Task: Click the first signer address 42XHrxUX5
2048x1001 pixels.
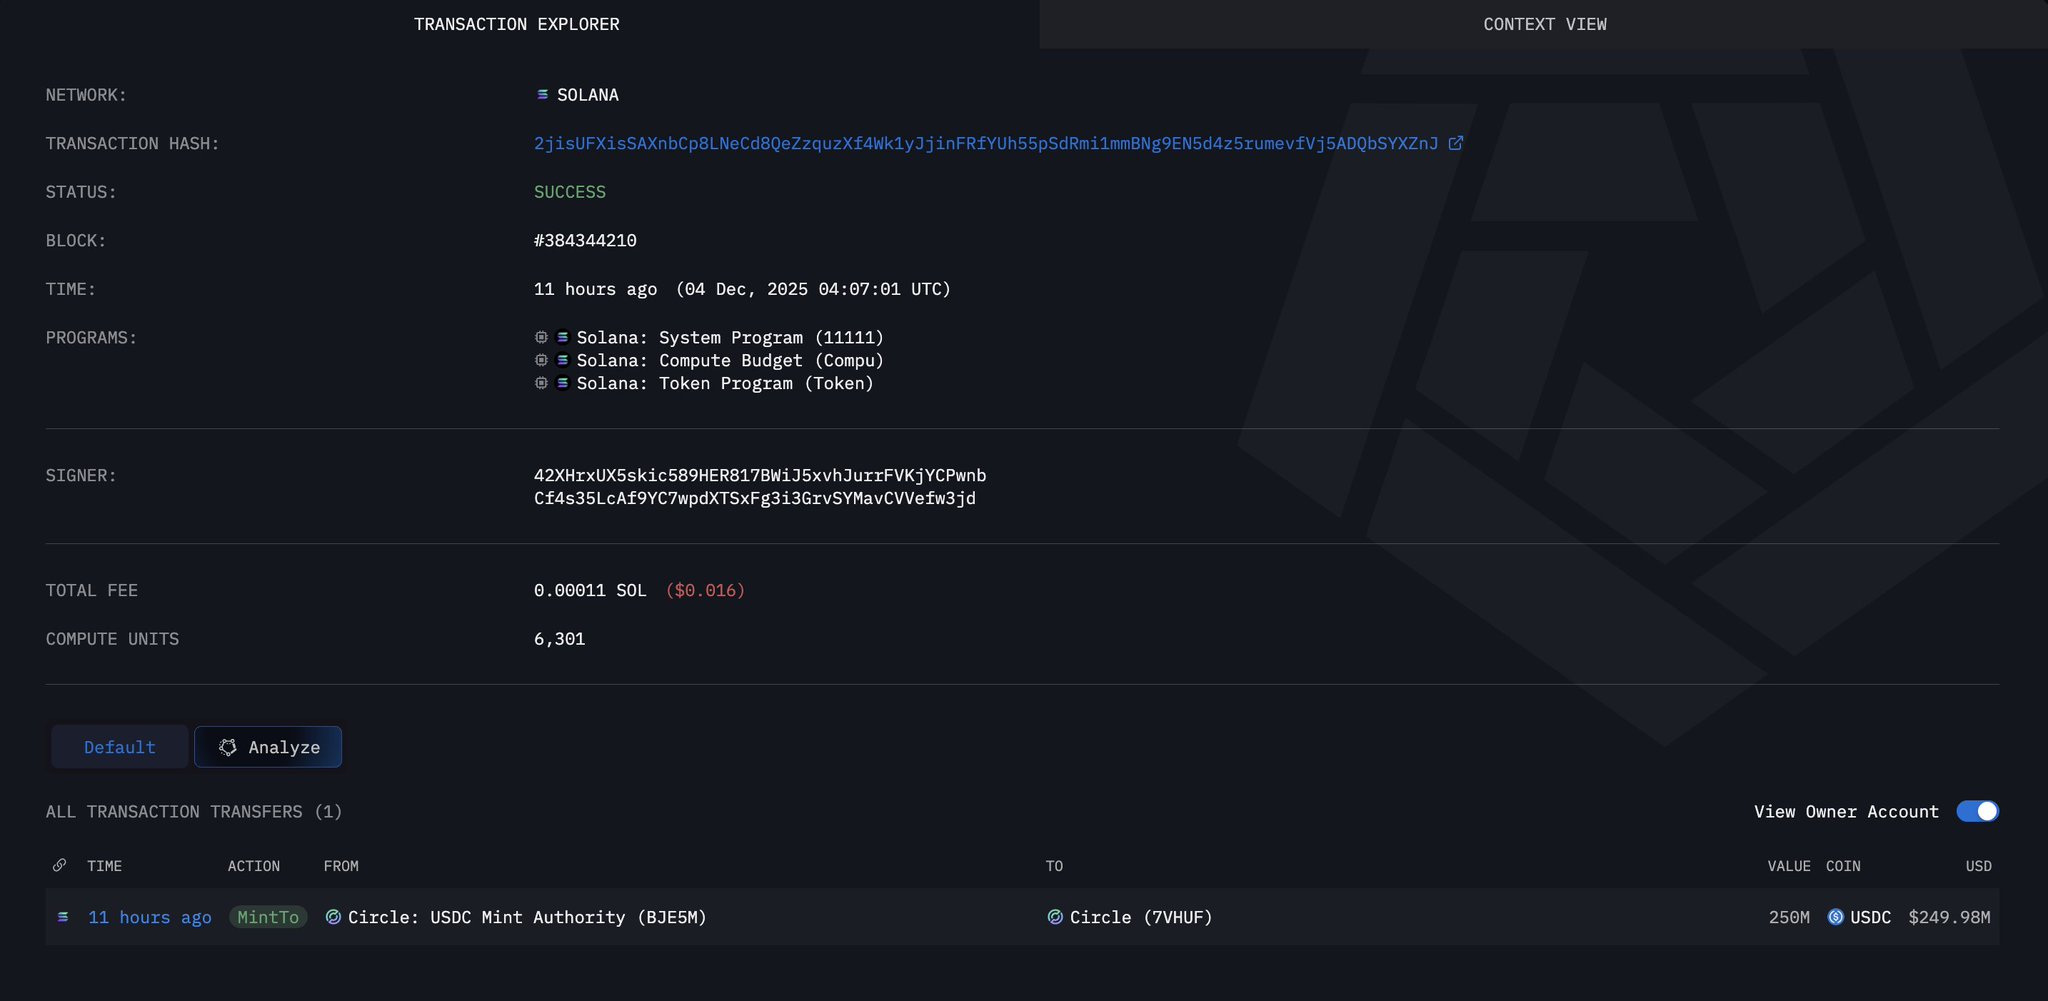Action: click(759, 475)
